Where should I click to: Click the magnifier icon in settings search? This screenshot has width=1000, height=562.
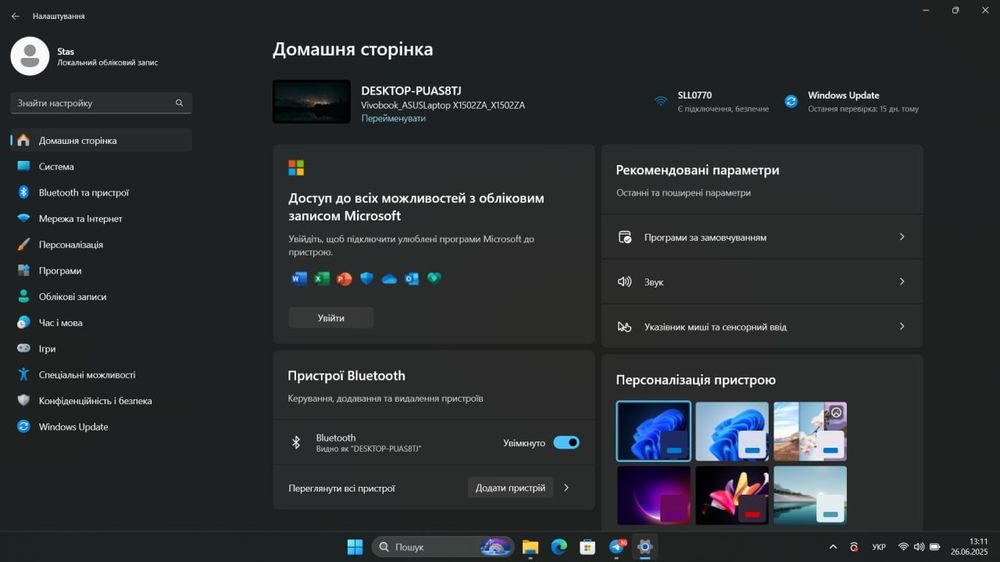179,103
